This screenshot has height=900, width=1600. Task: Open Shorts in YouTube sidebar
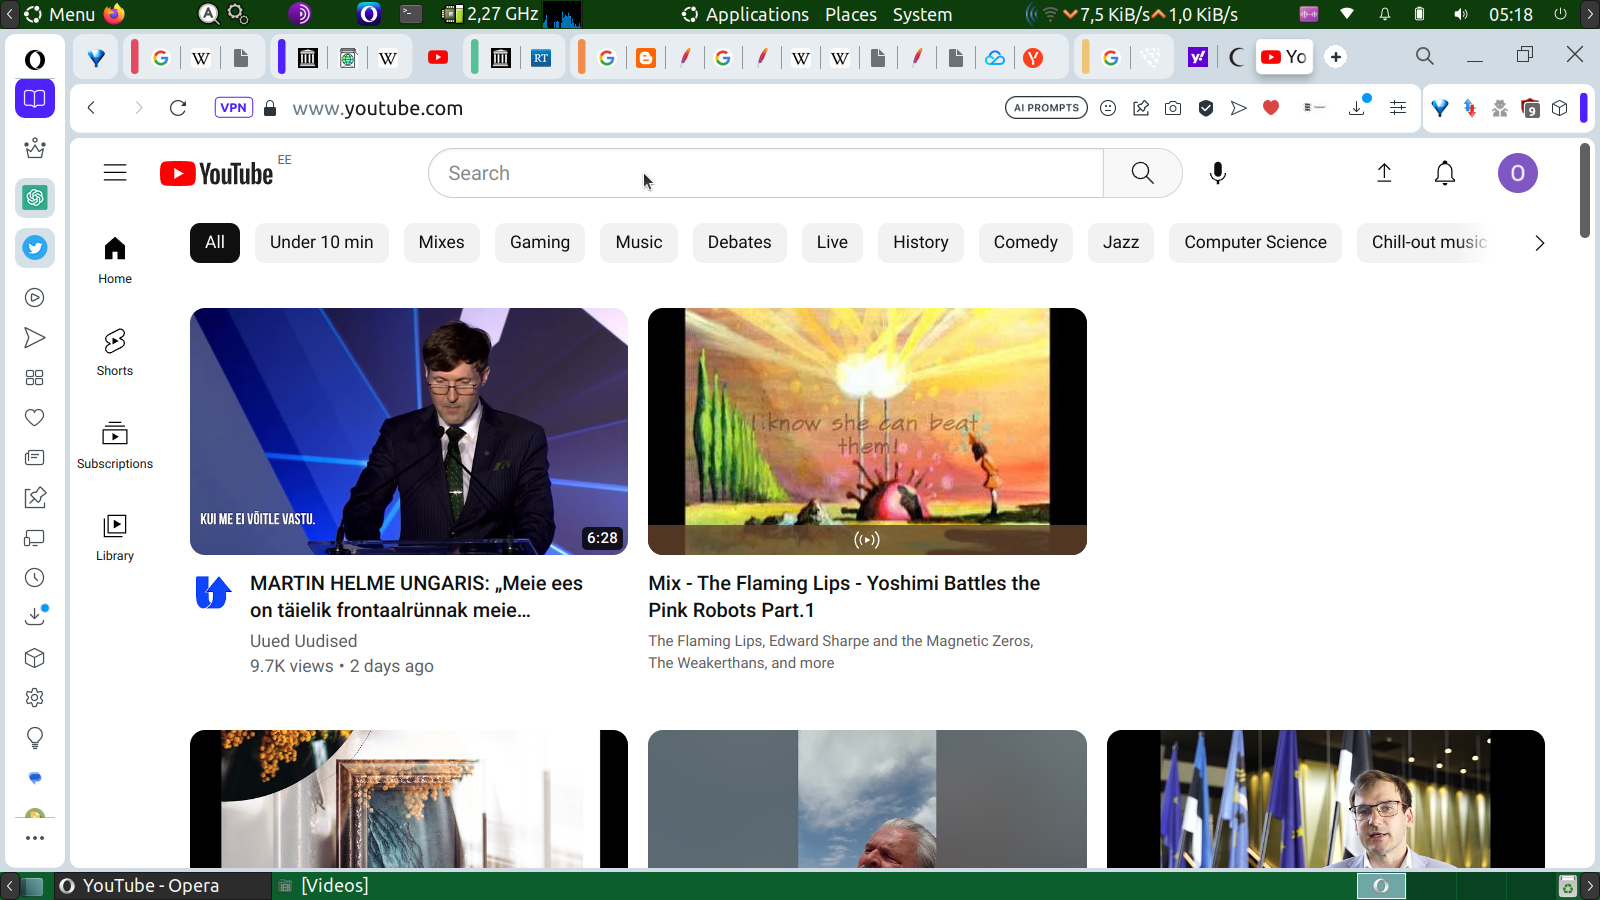click(x=115, y=352)
